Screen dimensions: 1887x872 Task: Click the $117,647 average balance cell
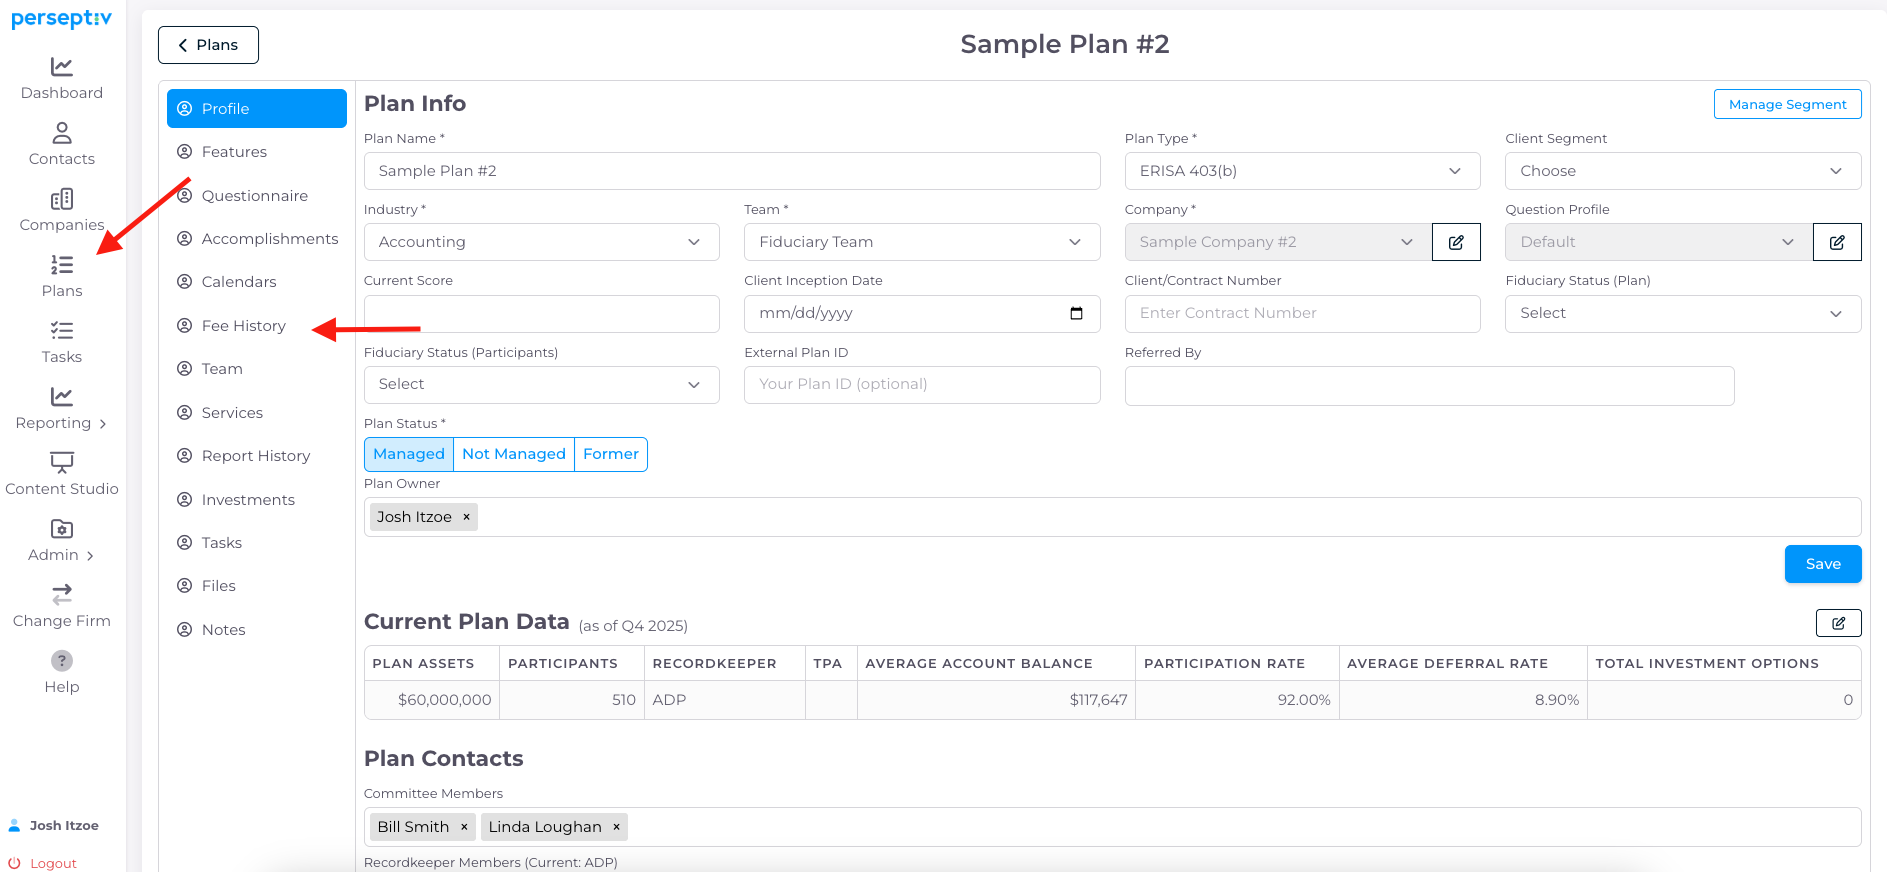point(996,700)
